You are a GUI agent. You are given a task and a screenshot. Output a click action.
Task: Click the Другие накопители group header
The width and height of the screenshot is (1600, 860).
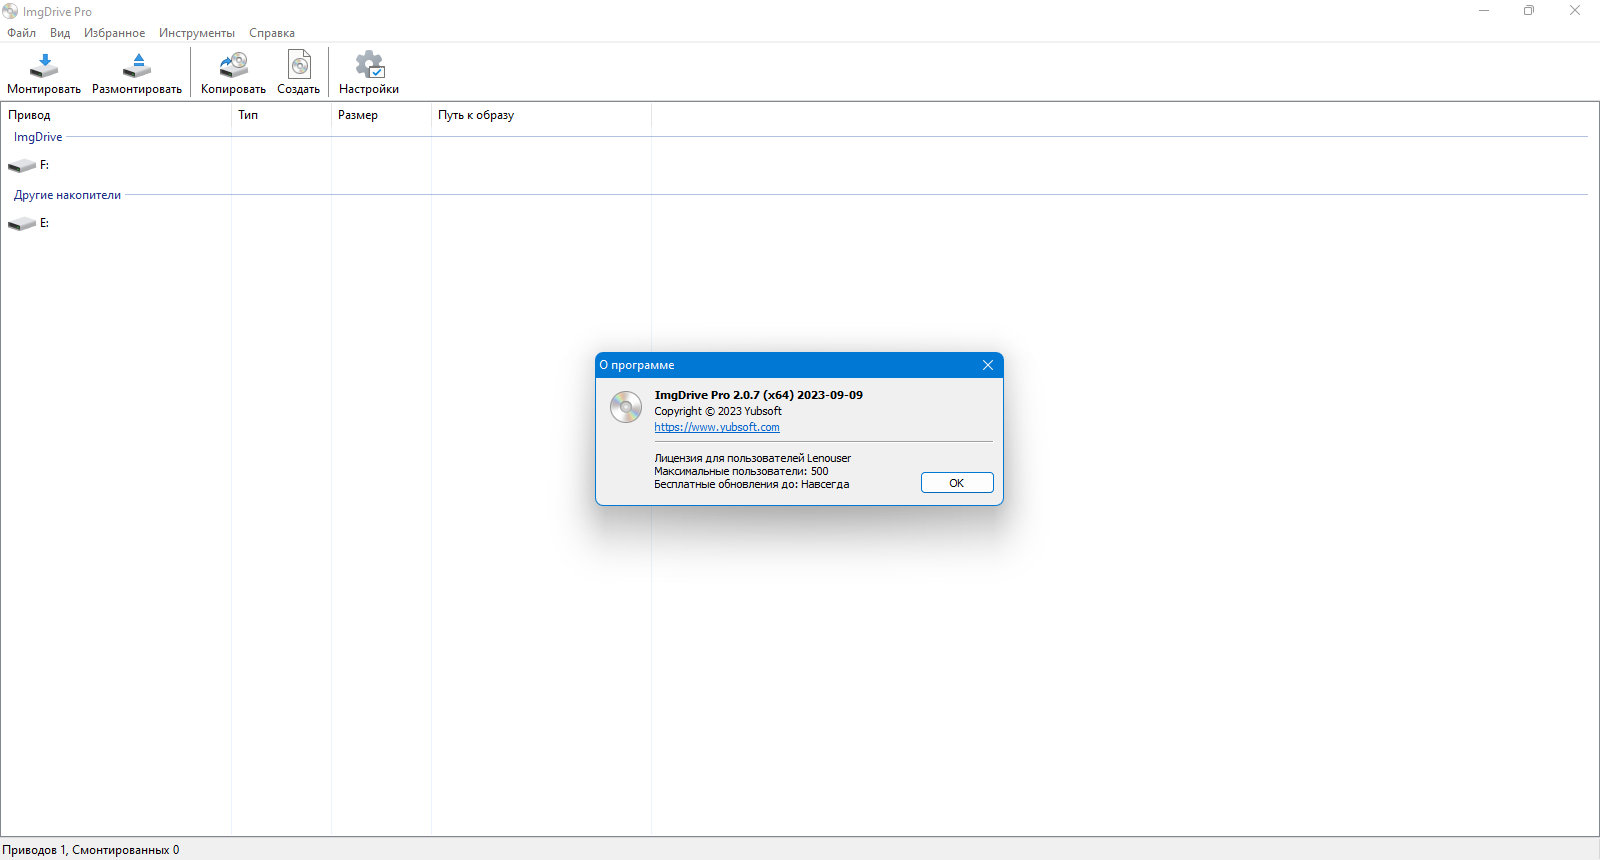tap(67, 195)
